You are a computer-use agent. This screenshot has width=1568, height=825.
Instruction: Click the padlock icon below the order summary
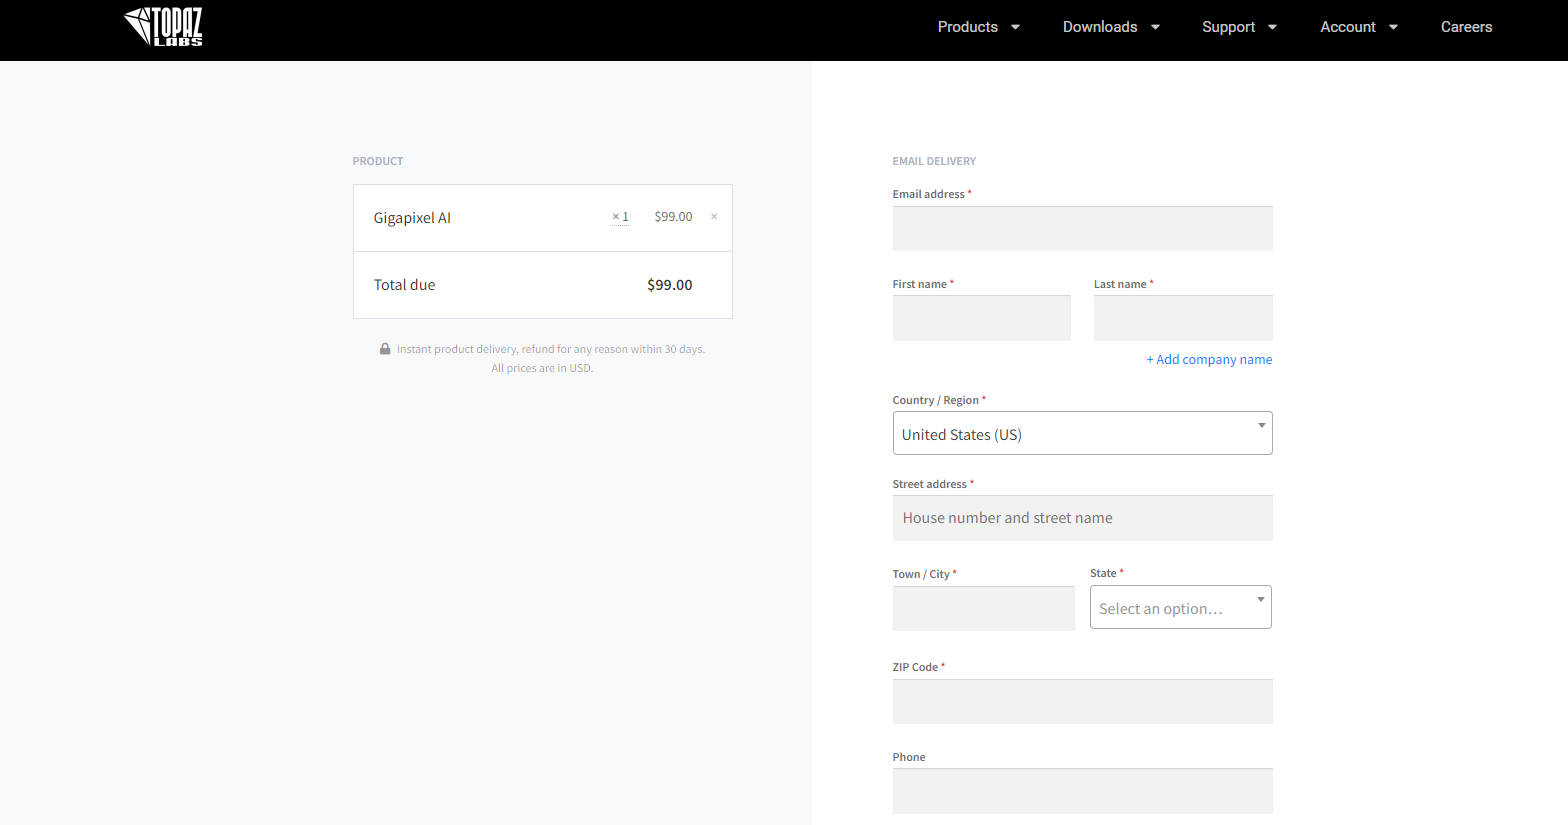[385, 349]
